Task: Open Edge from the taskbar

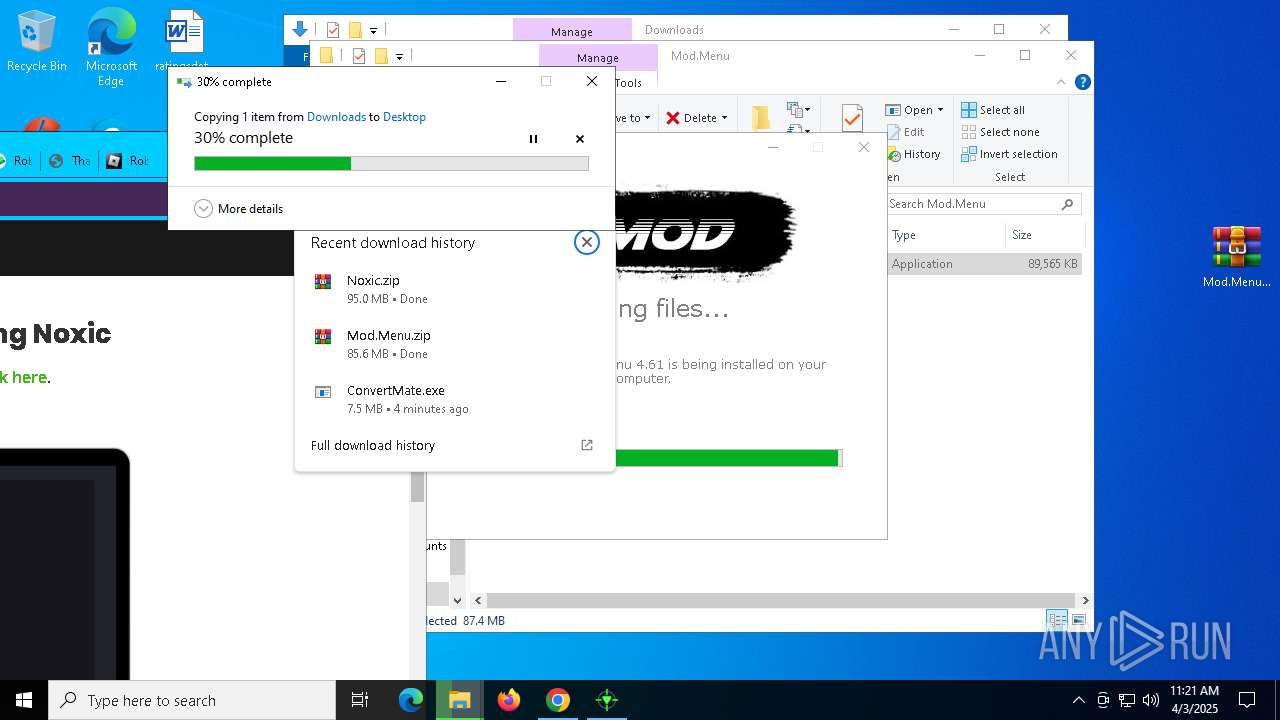Action: [x=411, y=700]
